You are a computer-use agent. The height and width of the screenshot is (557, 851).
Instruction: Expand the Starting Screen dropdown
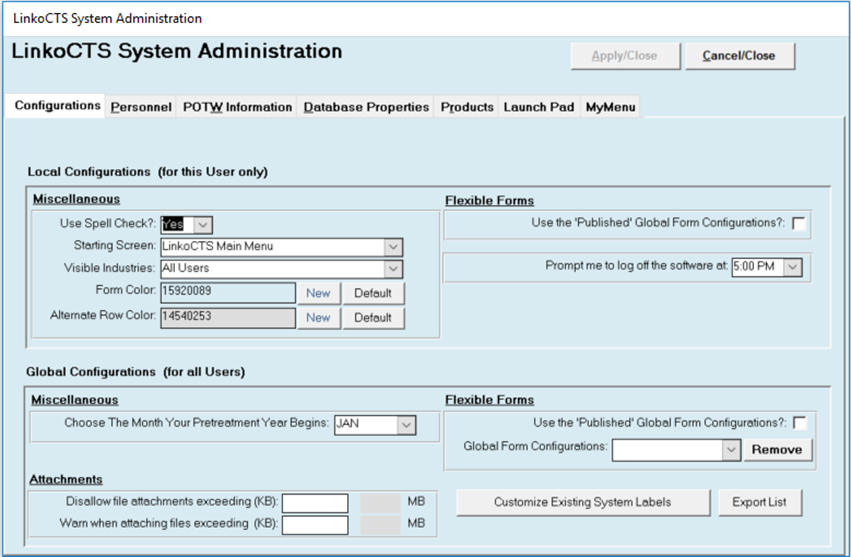click(393, 247)
